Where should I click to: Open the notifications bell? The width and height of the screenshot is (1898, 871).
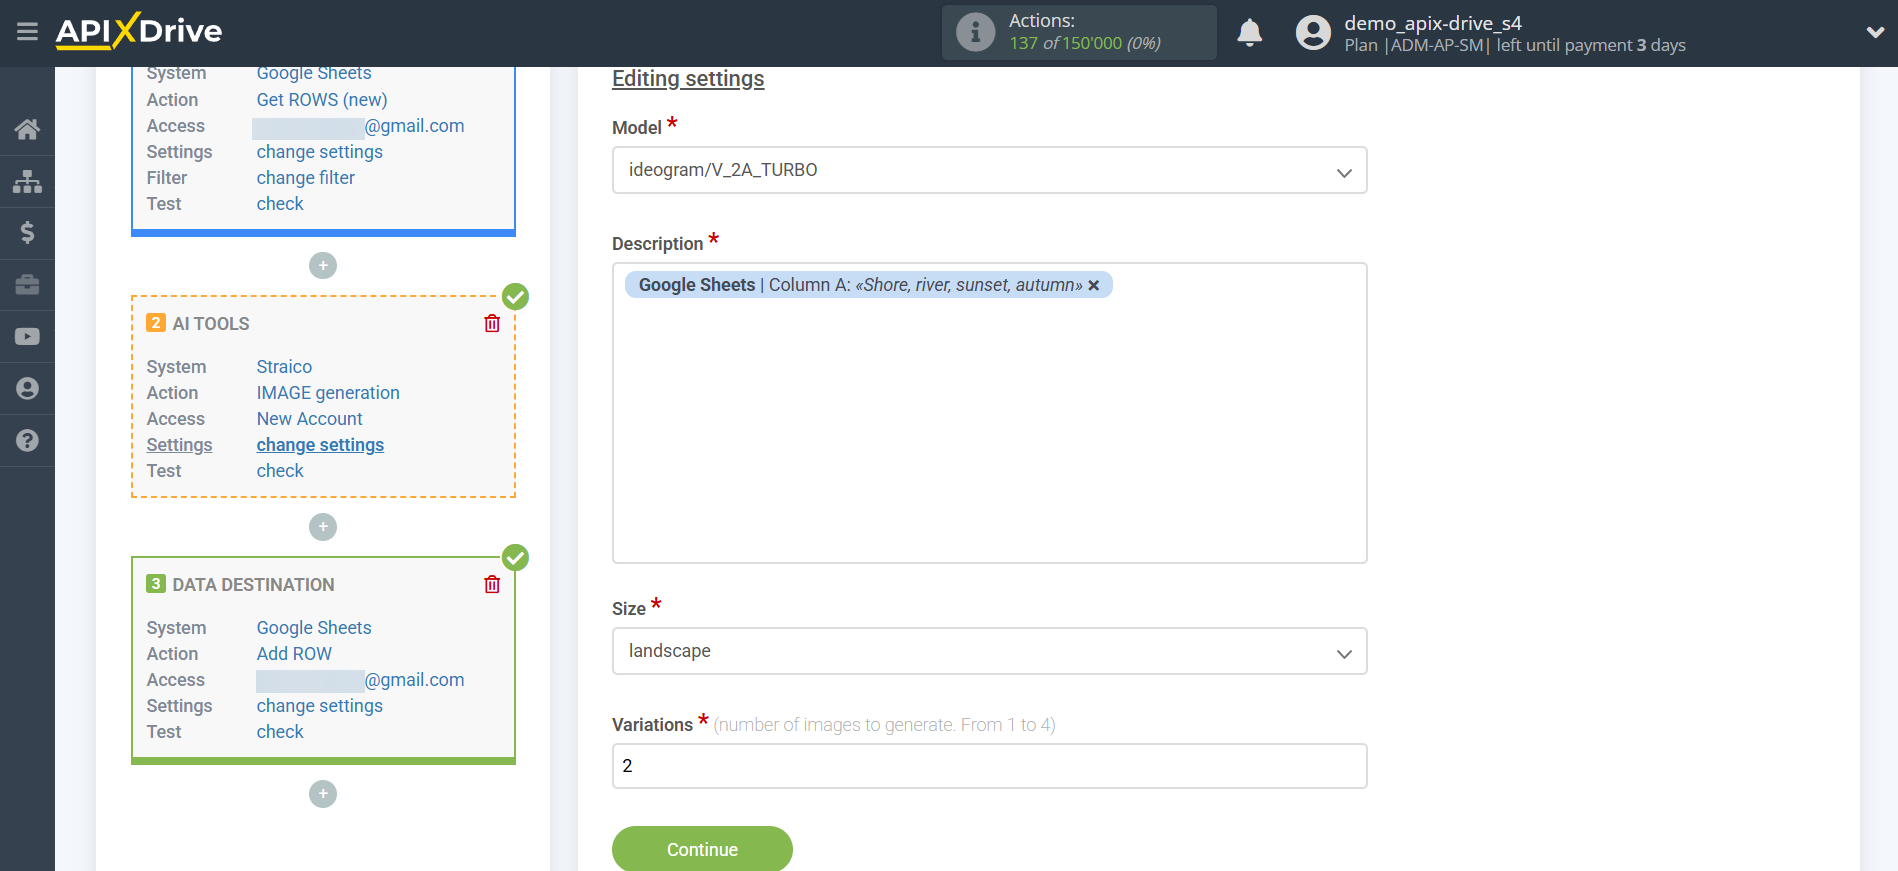click(1249, 33)
